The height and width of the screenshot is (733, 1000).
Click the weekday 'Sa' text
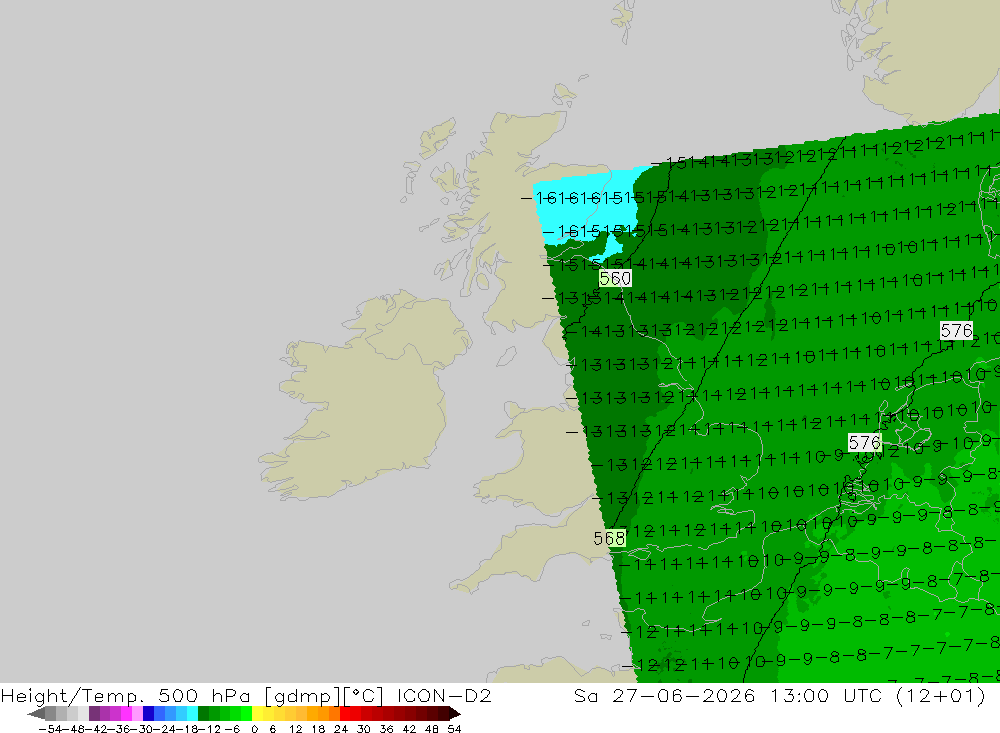[x=586, y=696]
